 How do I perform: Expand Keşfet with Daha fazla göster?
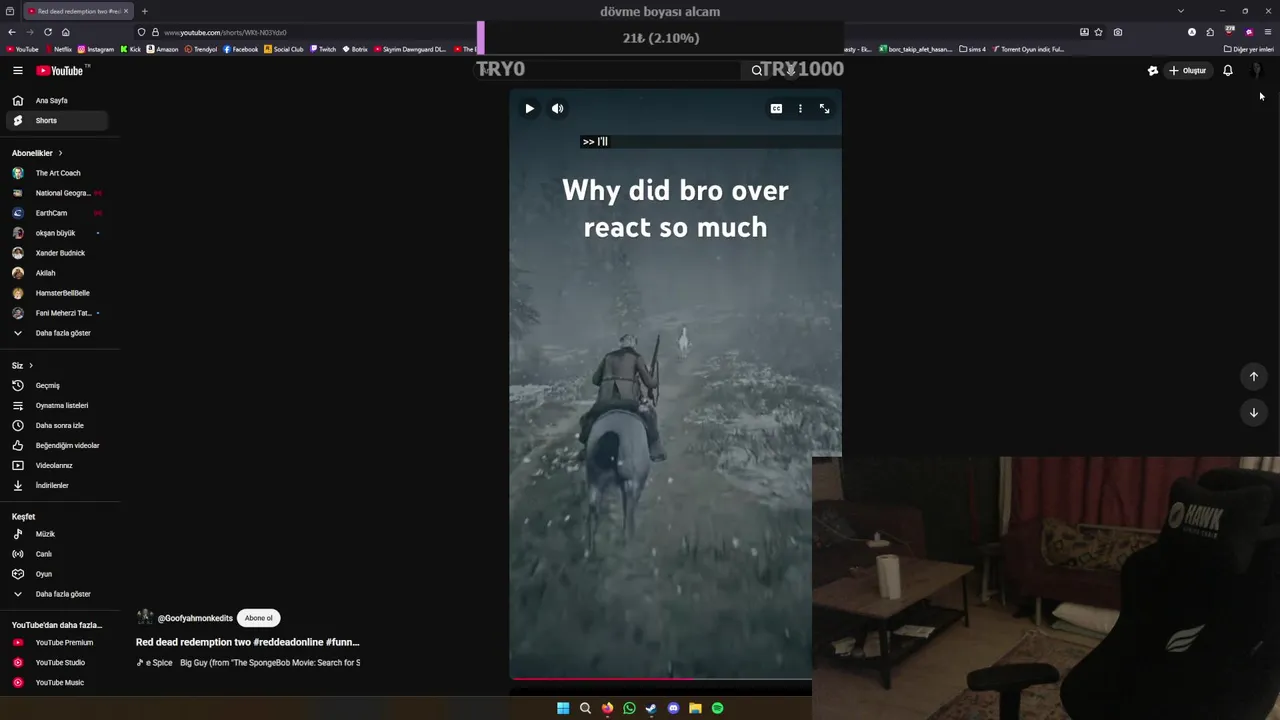coord(57,594)
